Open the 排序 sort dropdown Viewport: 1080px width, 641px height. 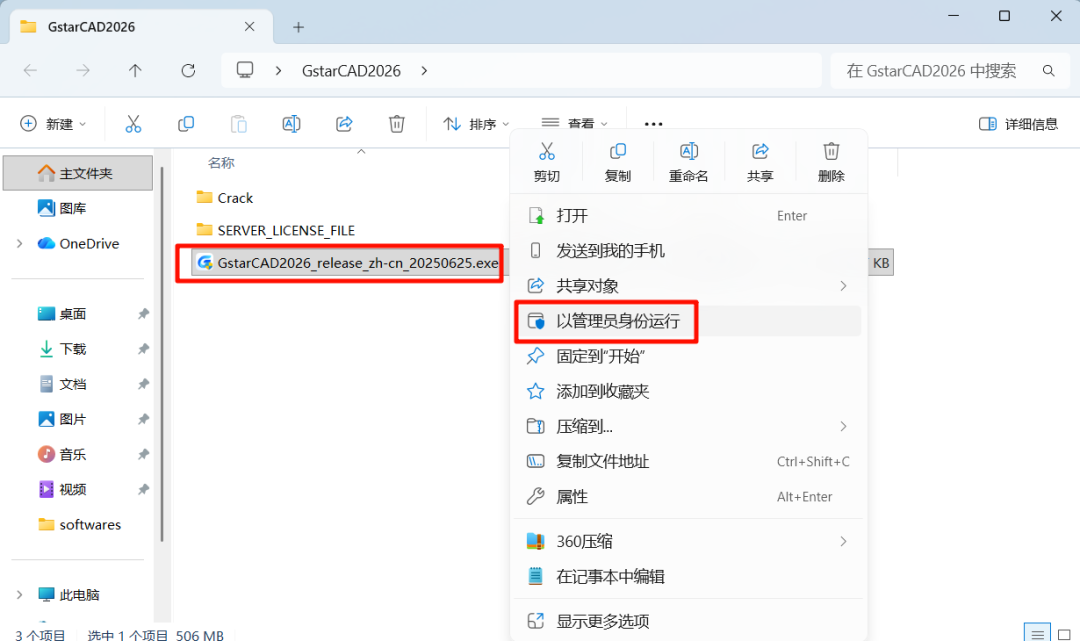tap(476, 124)
